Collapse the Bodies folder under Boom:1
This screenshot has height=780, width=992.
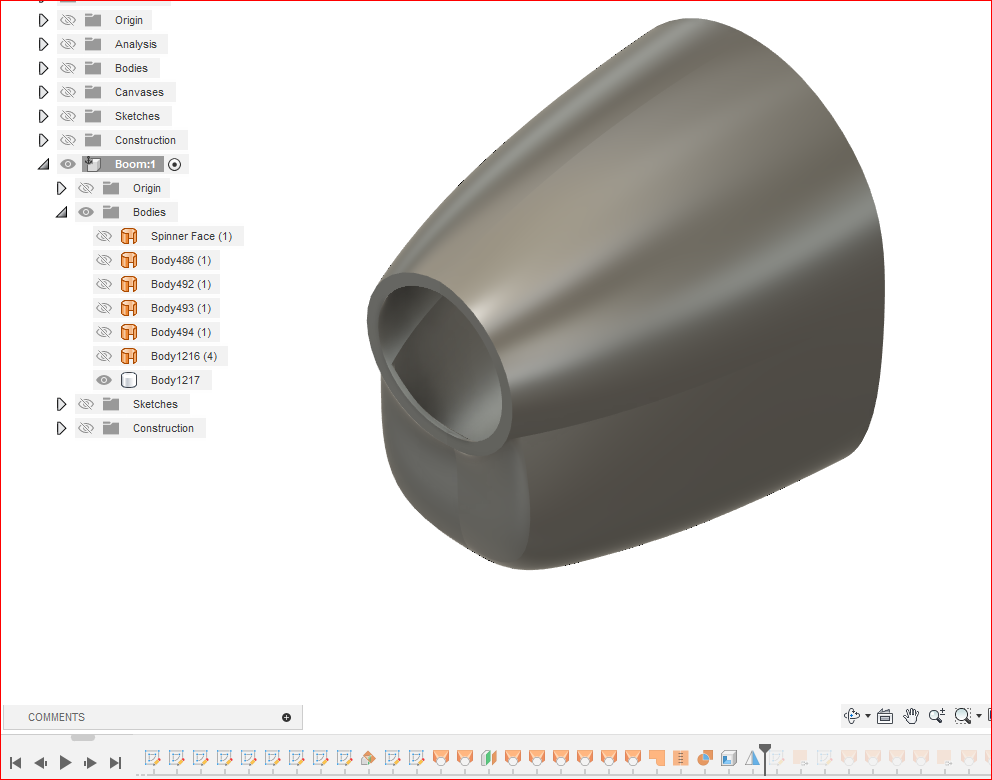pos(62,211)
